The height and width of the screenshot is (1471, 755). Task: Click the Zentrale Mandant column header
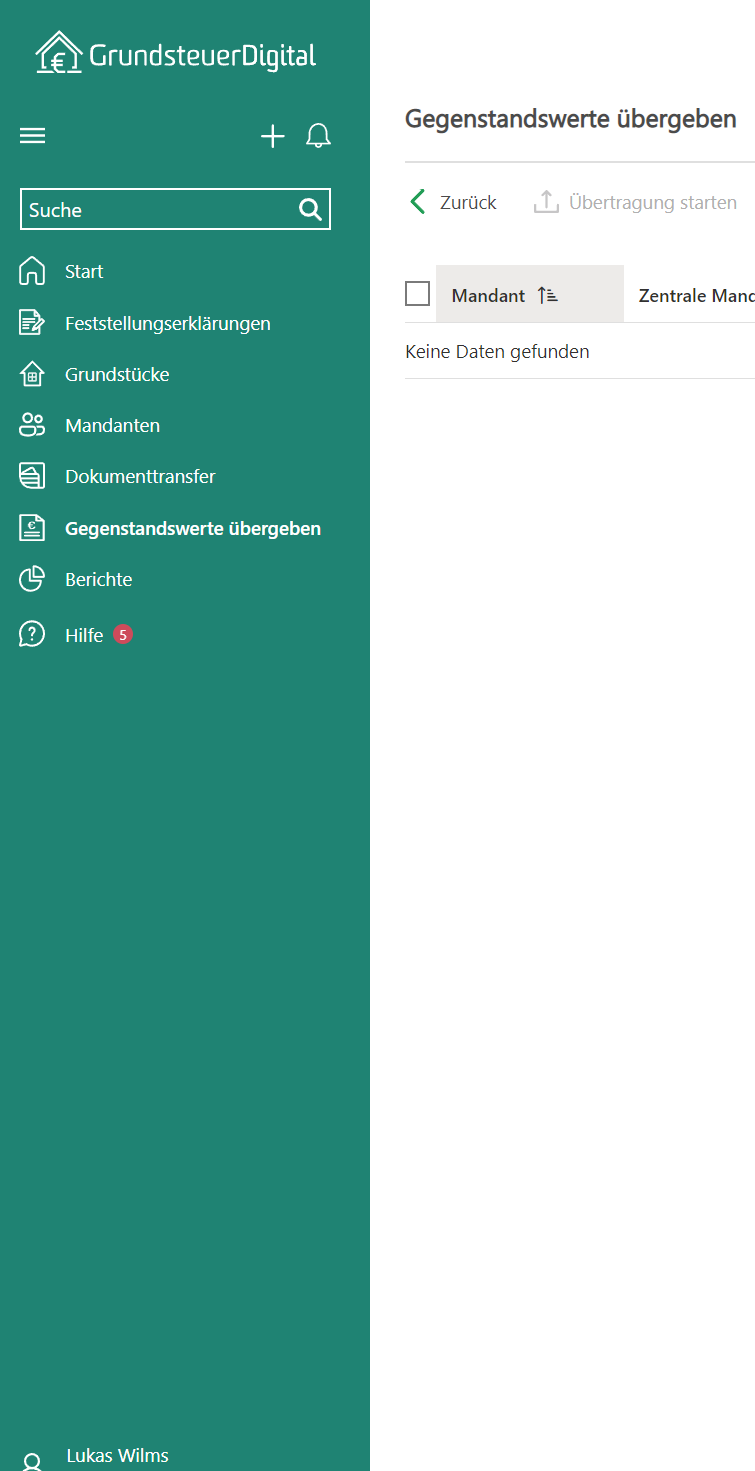(x=697, y=295)
